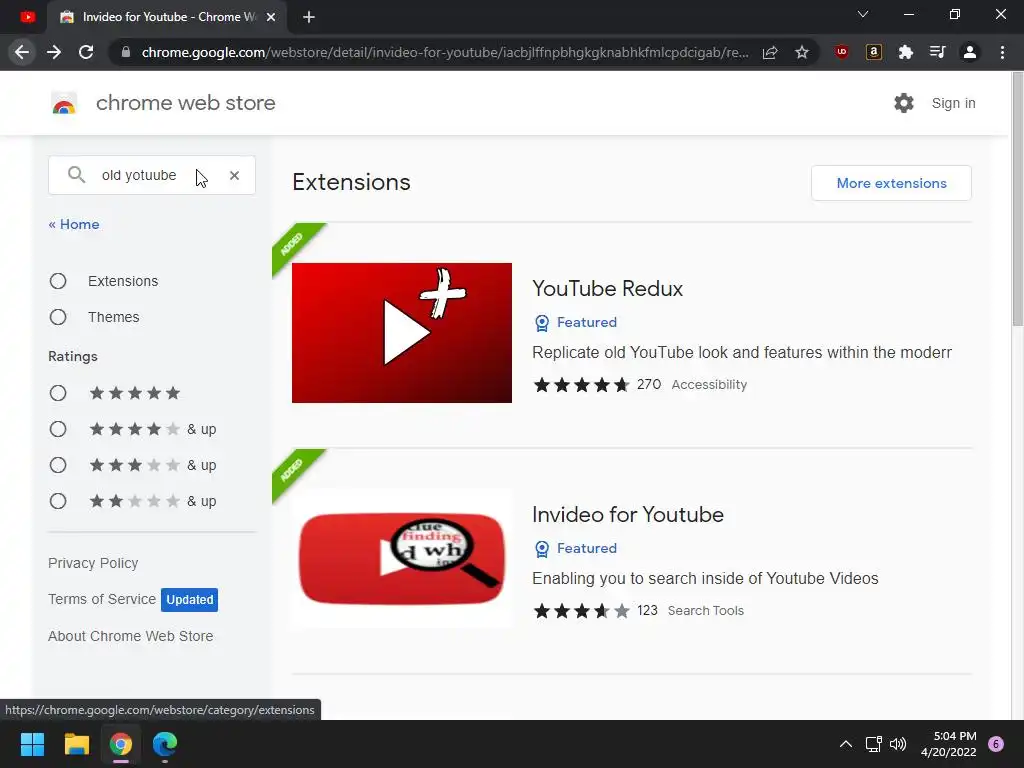Image resolution: width=1024 pixels, height=768 pixels.
Task: Click the address bar URL
Action: [x=444, y=52]
